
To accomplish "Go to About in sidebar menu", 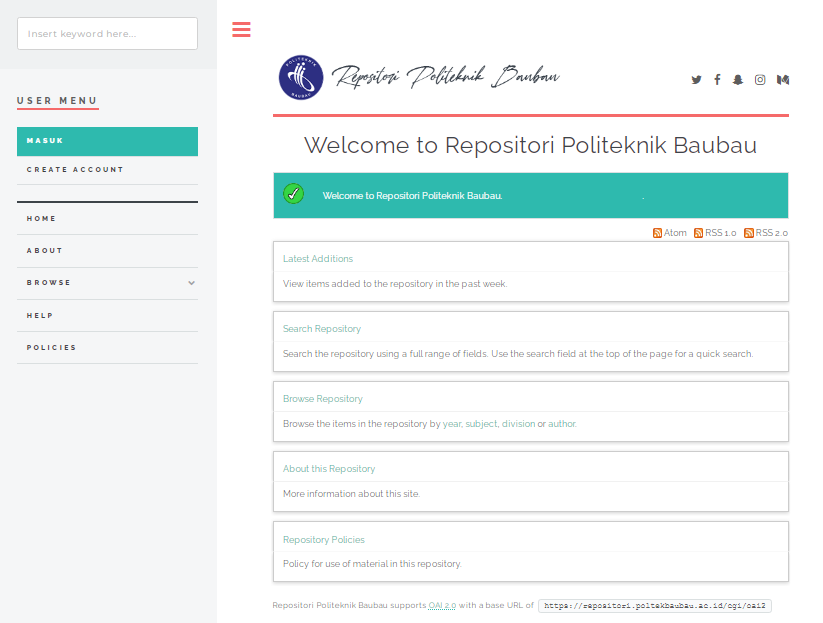I will click(x=45, y=251).
